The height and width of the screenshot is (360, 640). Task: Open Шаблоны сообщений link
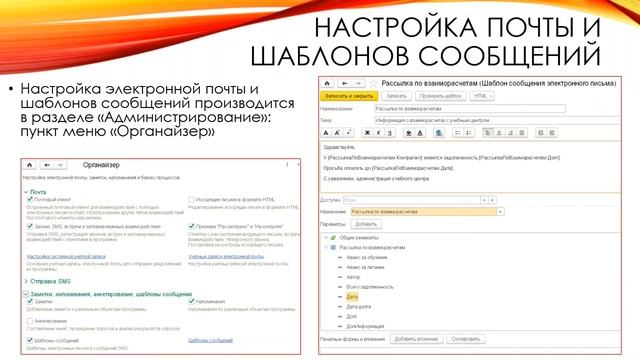coord(210,340)
